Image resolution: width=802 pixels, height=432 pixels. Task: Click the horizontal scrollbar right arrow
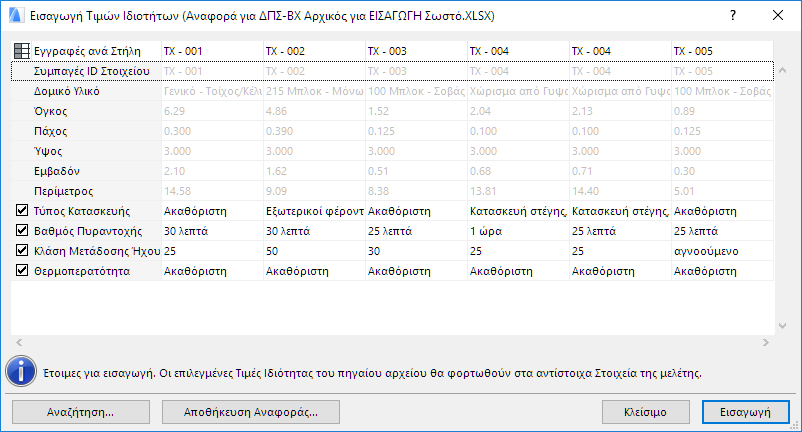pos(766,343)
